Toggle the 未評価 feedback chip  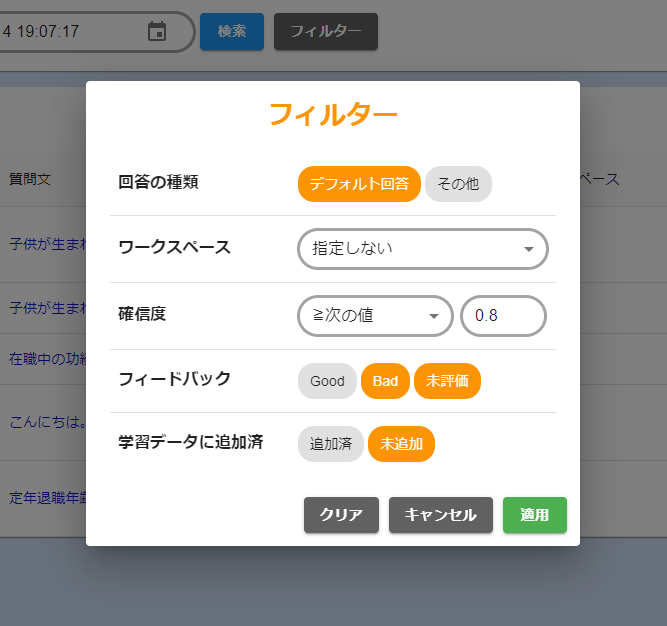tap(447, 381)
